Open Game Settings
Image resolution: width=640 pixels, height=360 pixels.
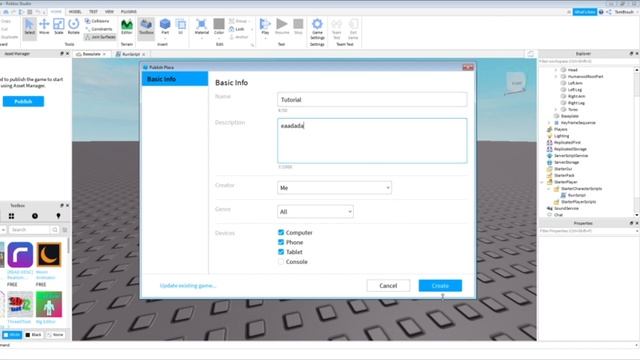click(317, 29)
